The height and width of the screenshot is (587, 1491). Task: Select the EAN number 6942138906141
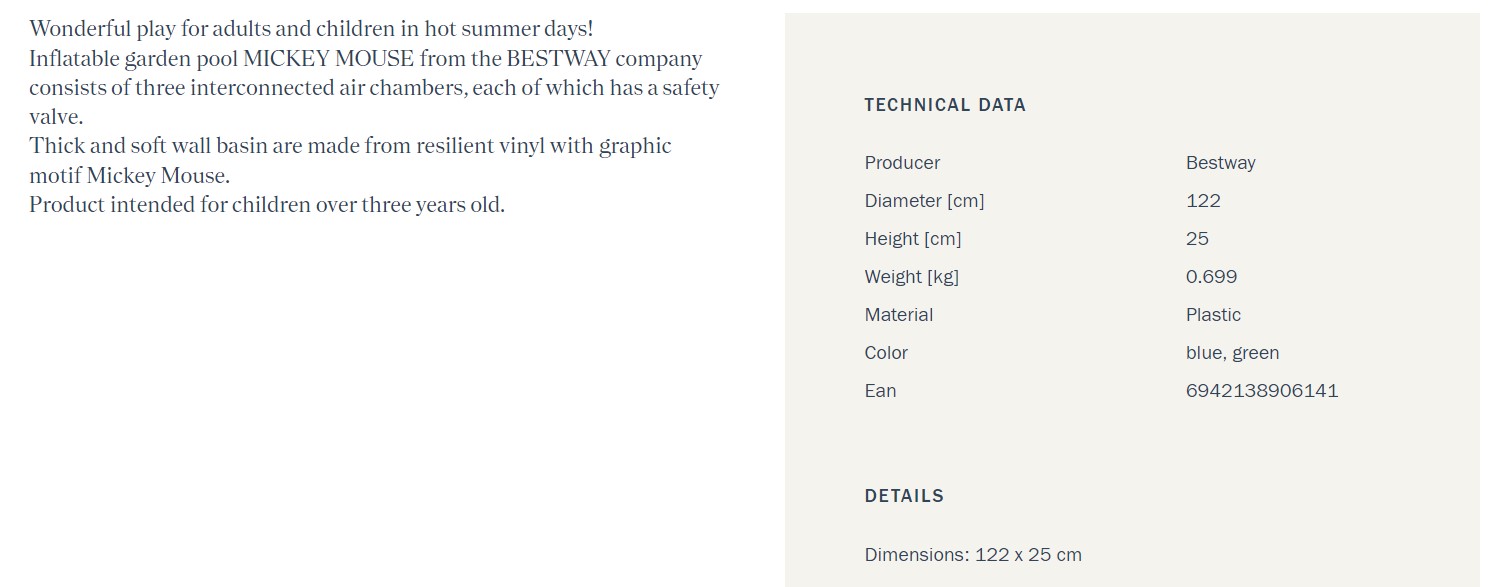(x=1262, y=391)
